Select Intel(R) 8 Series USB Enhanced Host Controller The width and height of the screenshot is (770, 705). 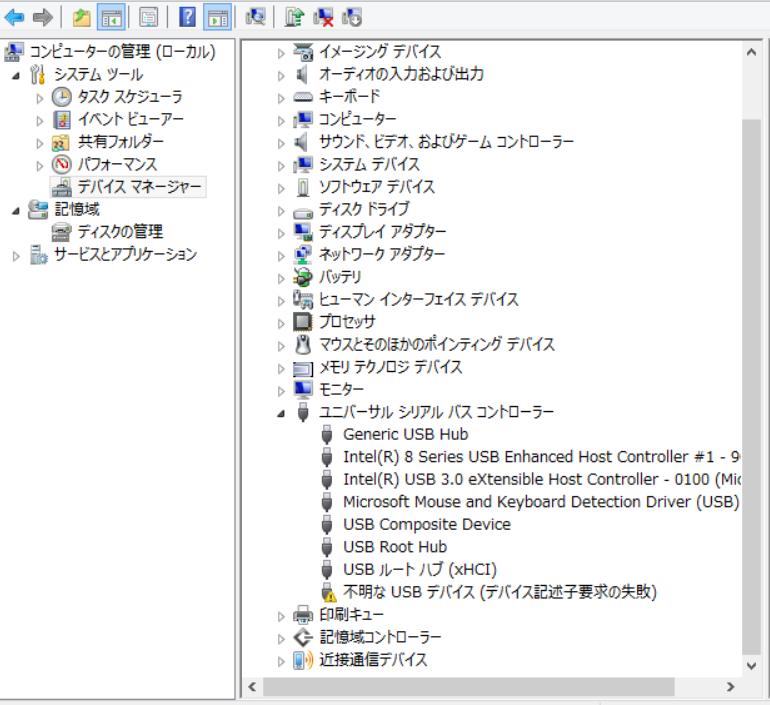click(542, 457)
